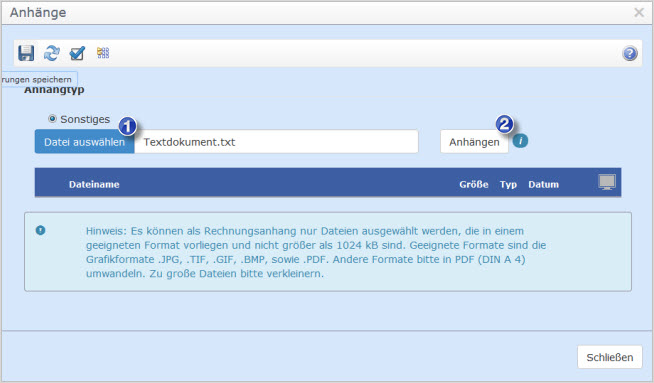Screen dimensions: 654x383
Task: Click the yellow grid toolbar icon
Action: pyautogui.click(x=103, y=53)
